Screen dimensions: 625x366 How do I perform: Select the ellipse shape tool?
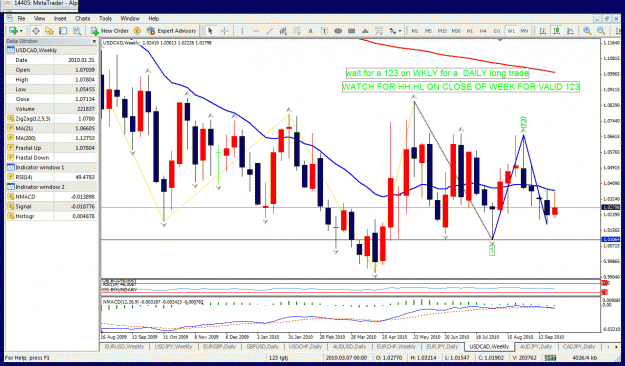[338, 31]
